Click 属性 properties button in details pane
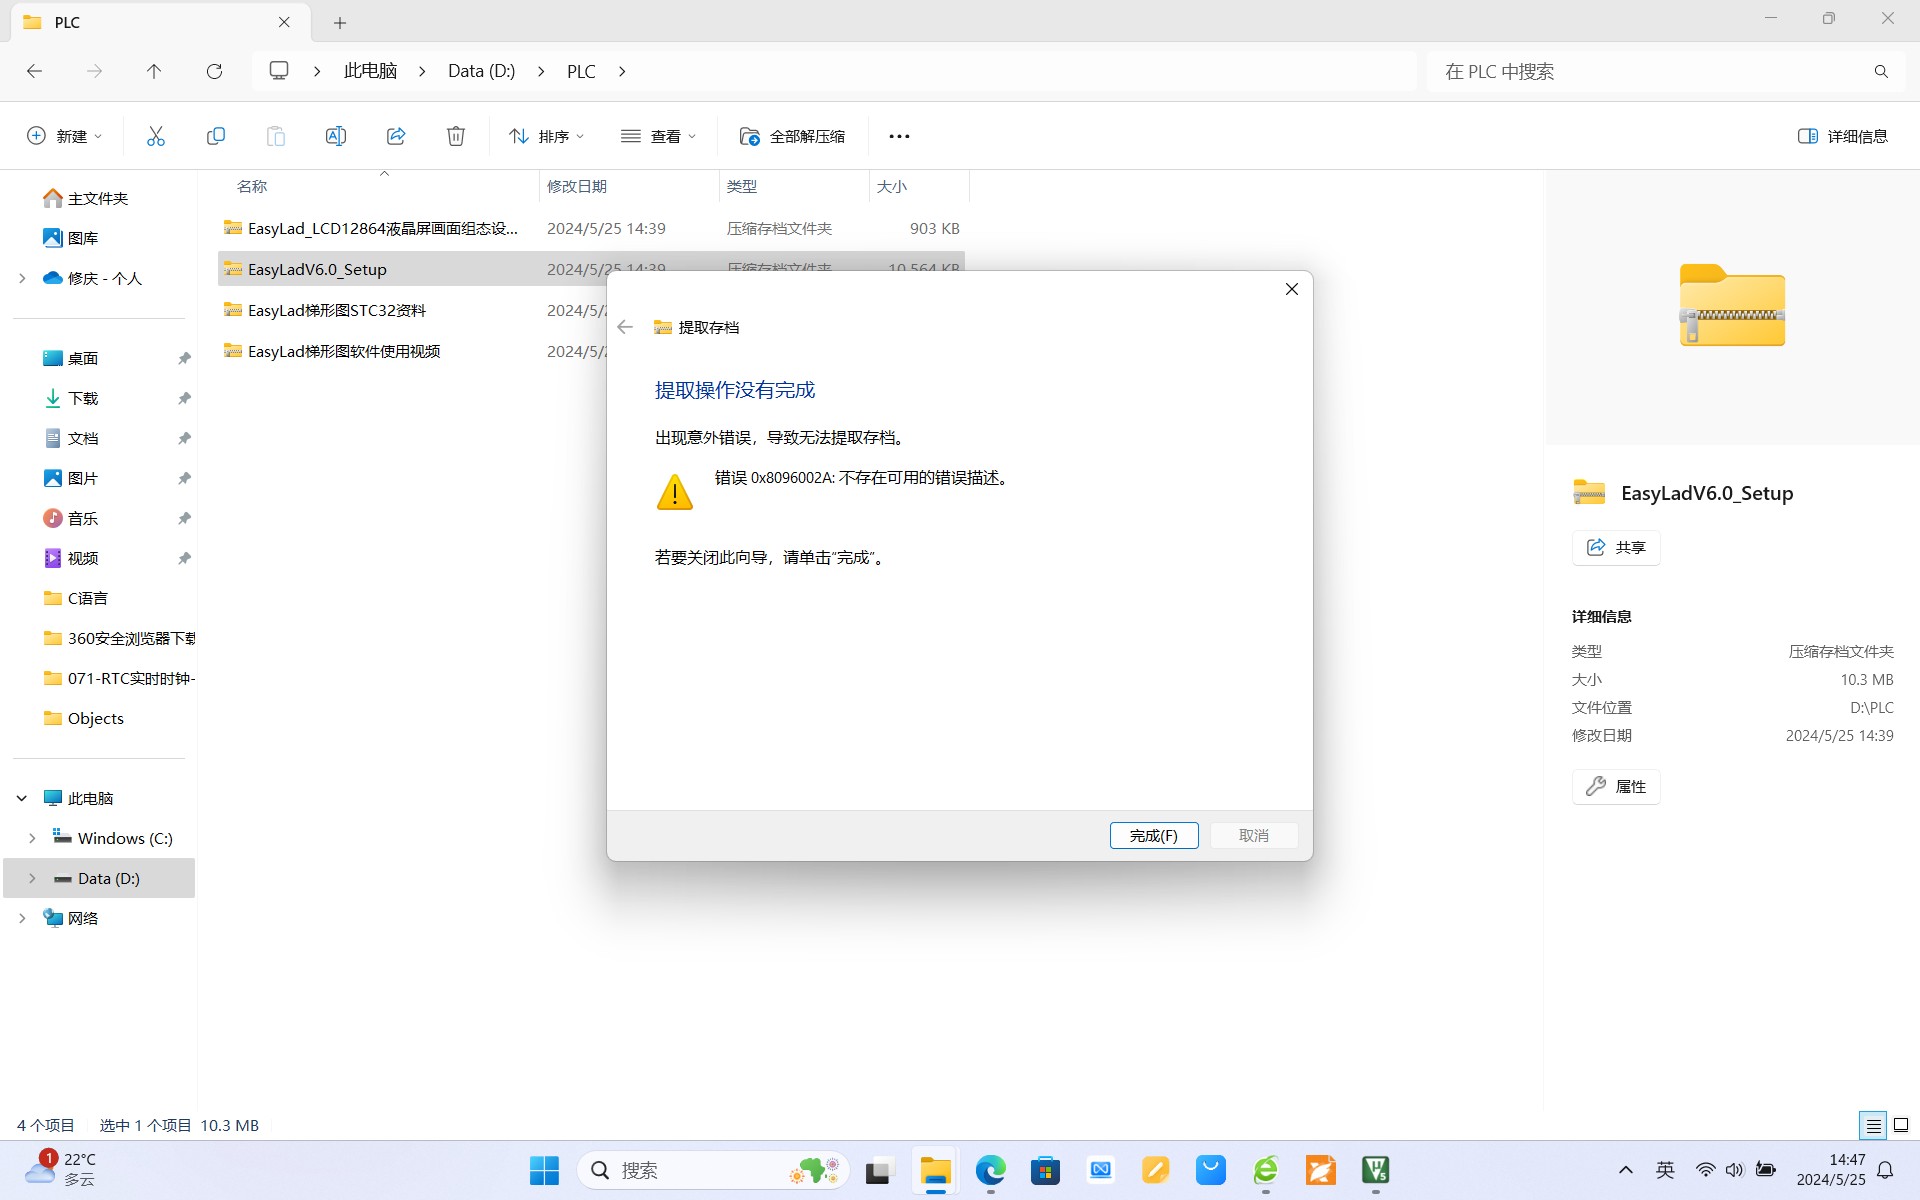Viewport: 1920px width, 1200px height. (x=1616, y=787)
